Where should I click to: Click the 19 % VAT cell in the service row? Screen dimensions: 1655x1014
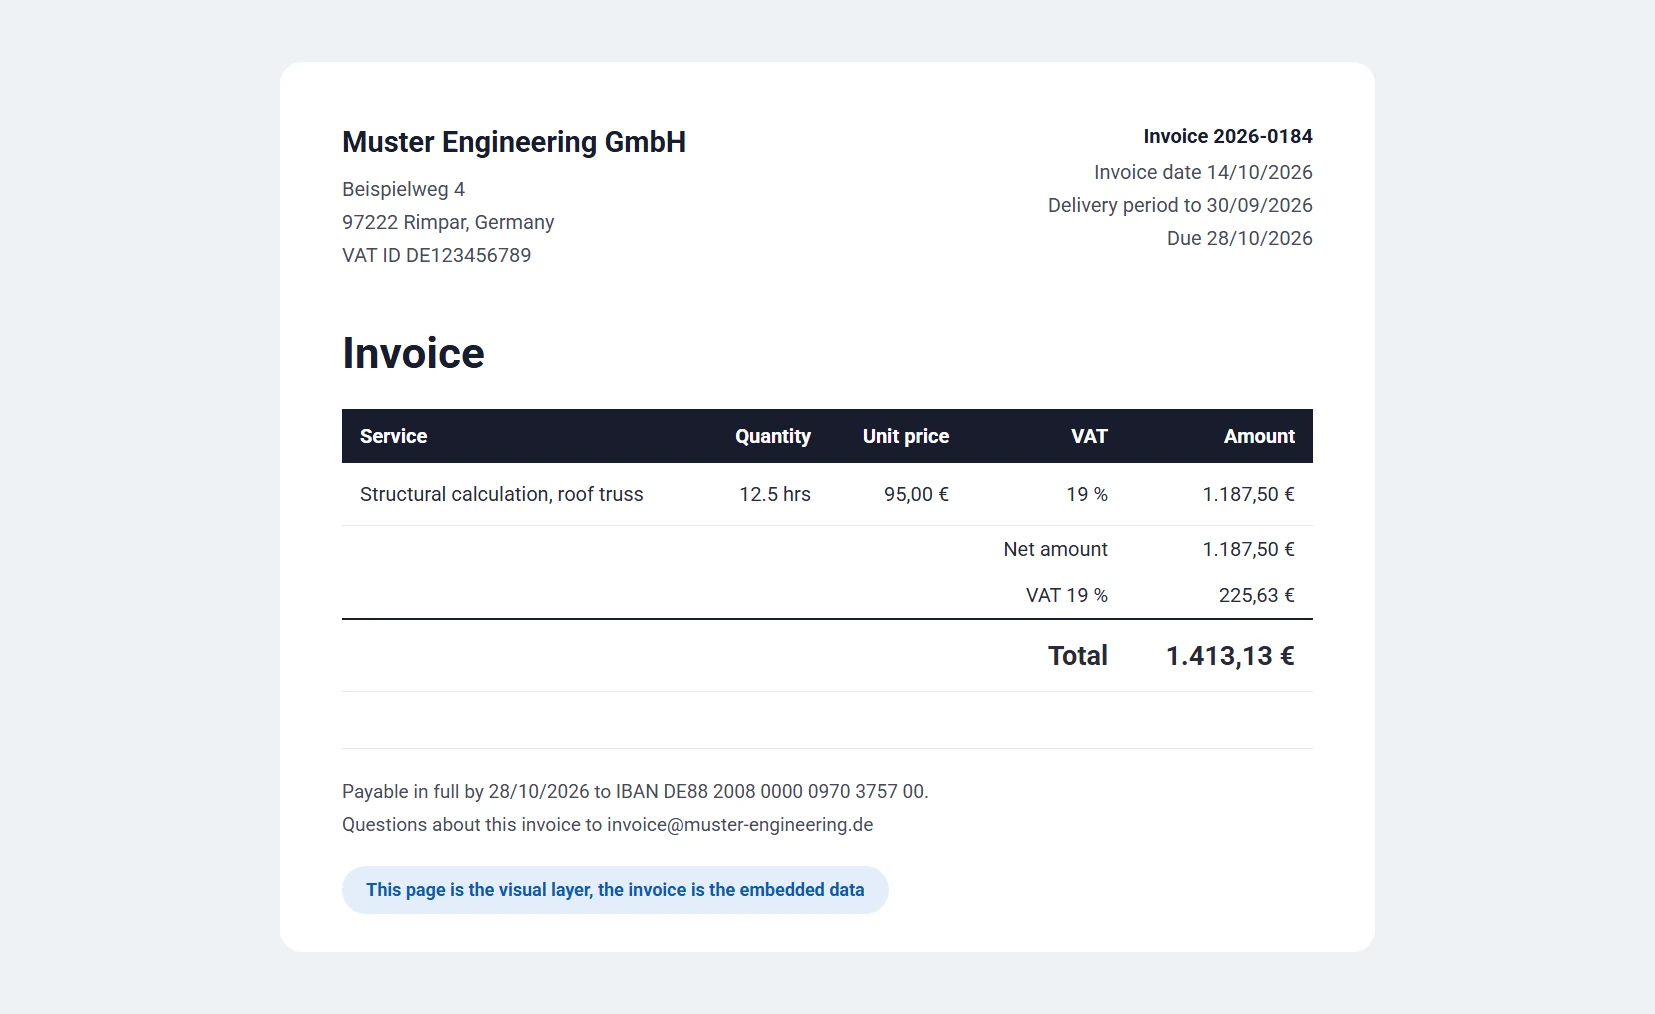coord(1087,494)
